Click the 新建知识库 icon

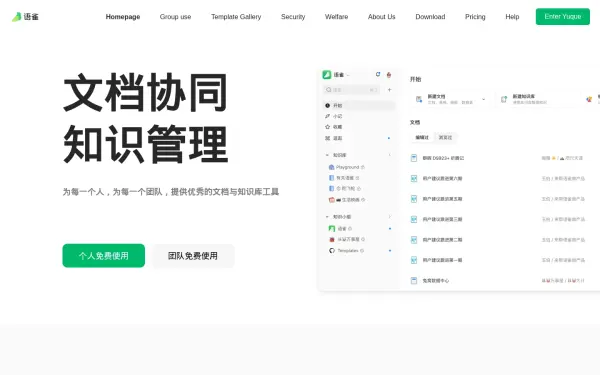click(x=504, y=99)
